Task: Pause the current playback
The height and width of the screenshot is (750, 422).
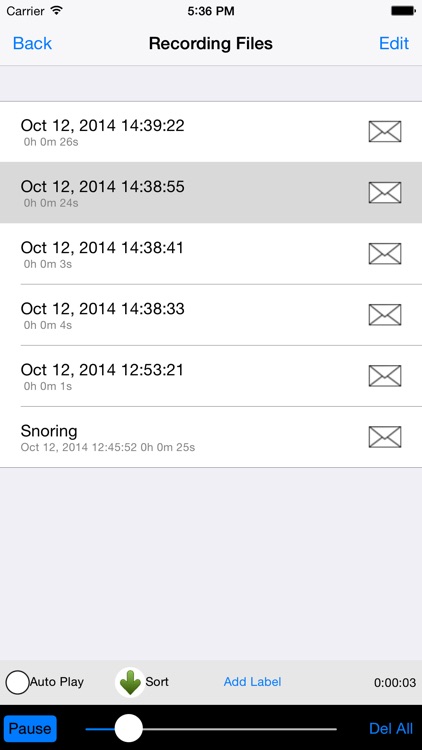Action: [x=30, y=728]
